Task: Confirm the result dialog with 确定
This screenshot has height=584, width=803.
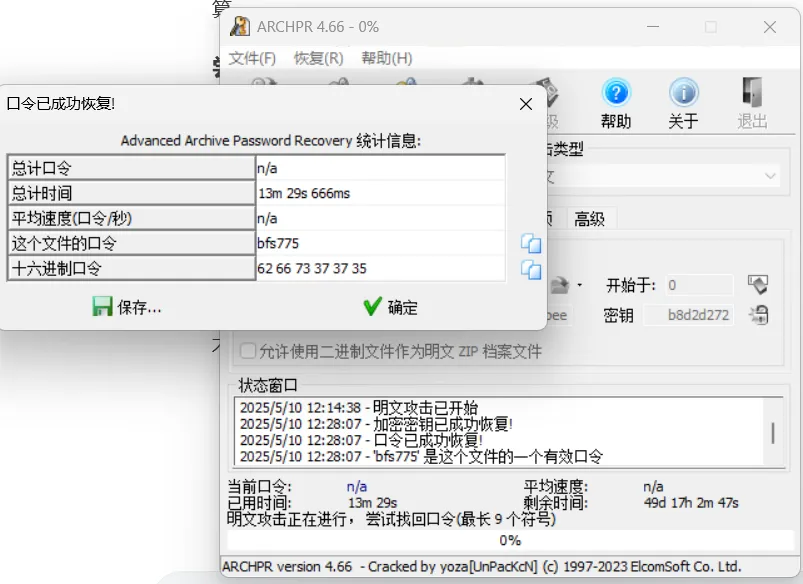Action: pos(391,307)
